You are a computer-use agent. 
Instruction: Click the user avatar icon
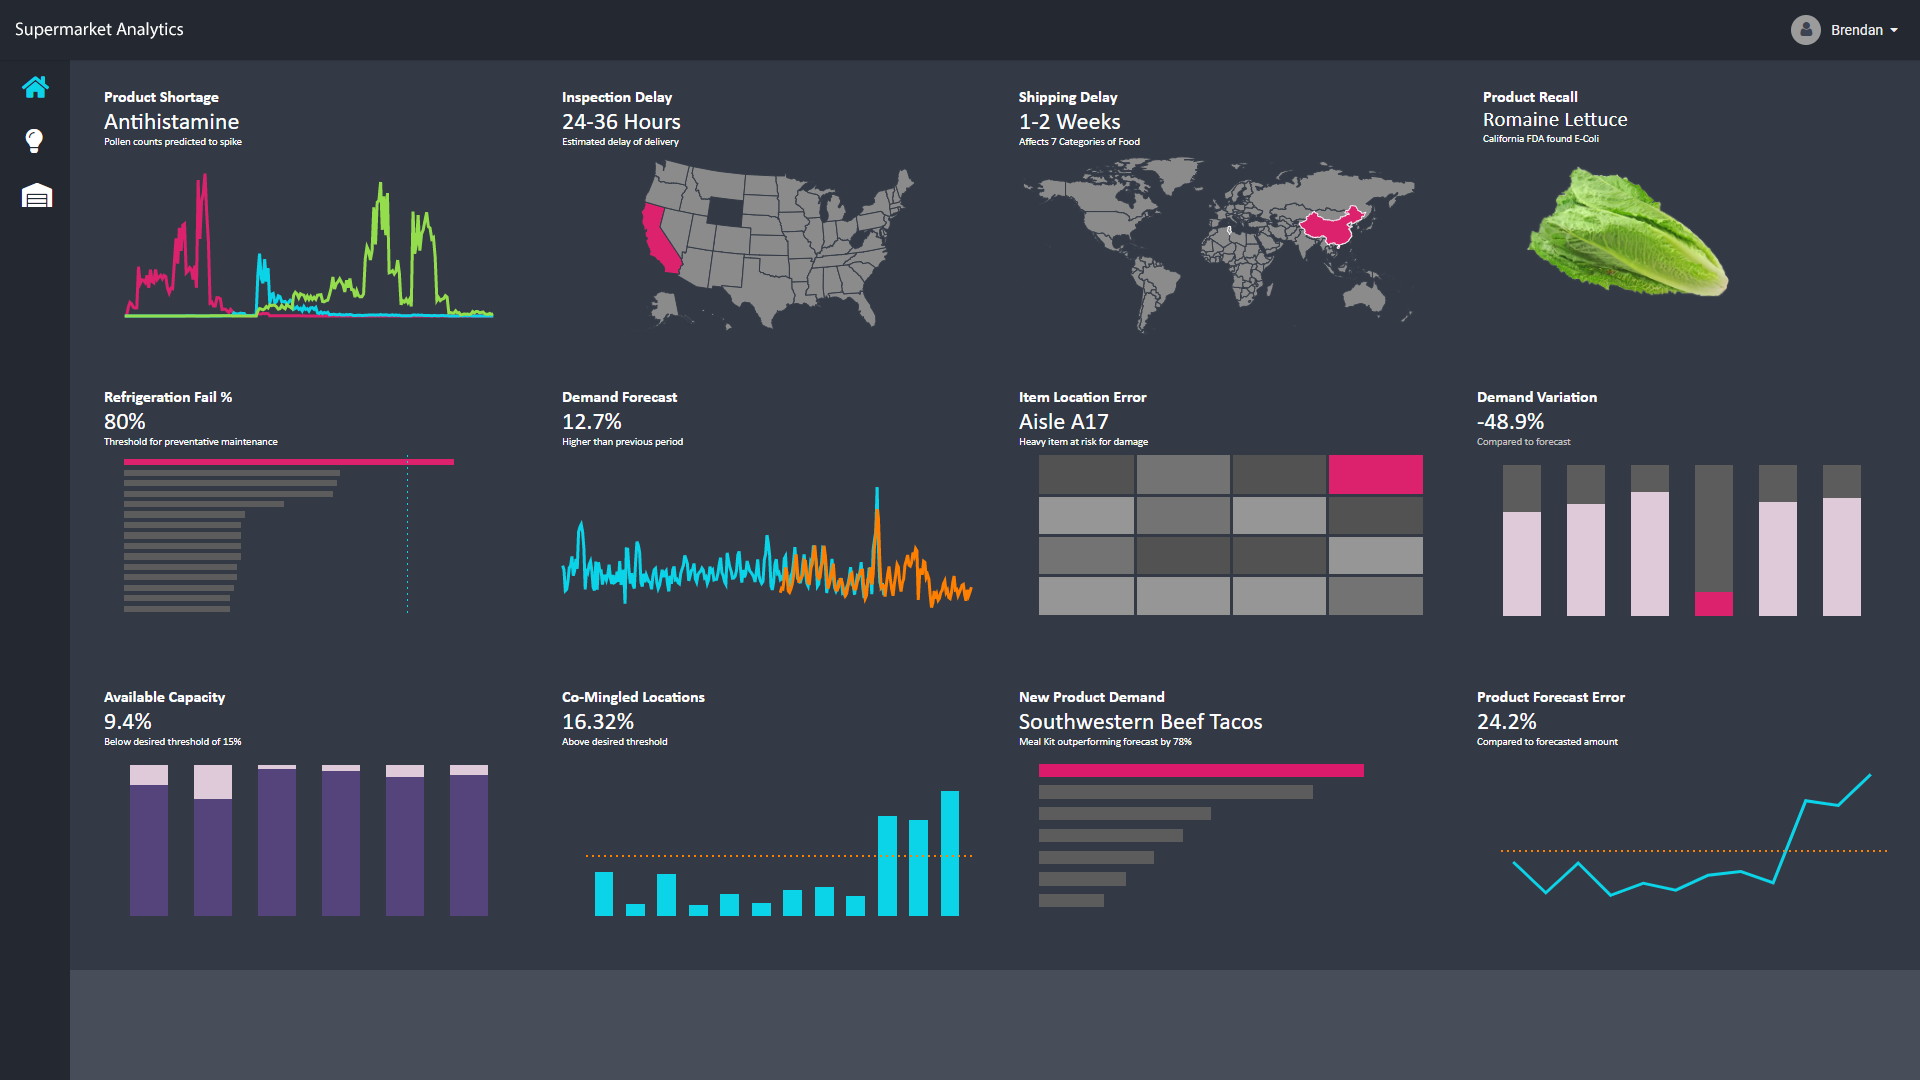[1805, 30]
